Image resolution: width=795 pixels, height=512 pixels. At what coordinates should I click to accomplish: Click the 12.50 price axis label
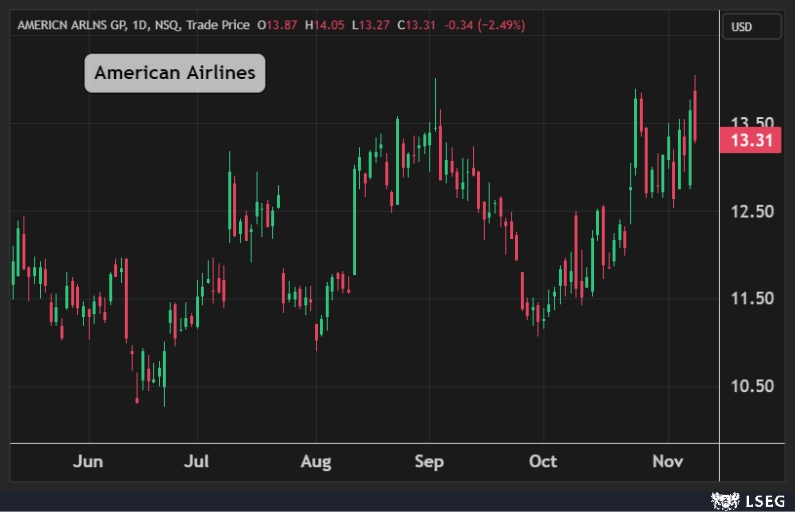coord(750,211)
